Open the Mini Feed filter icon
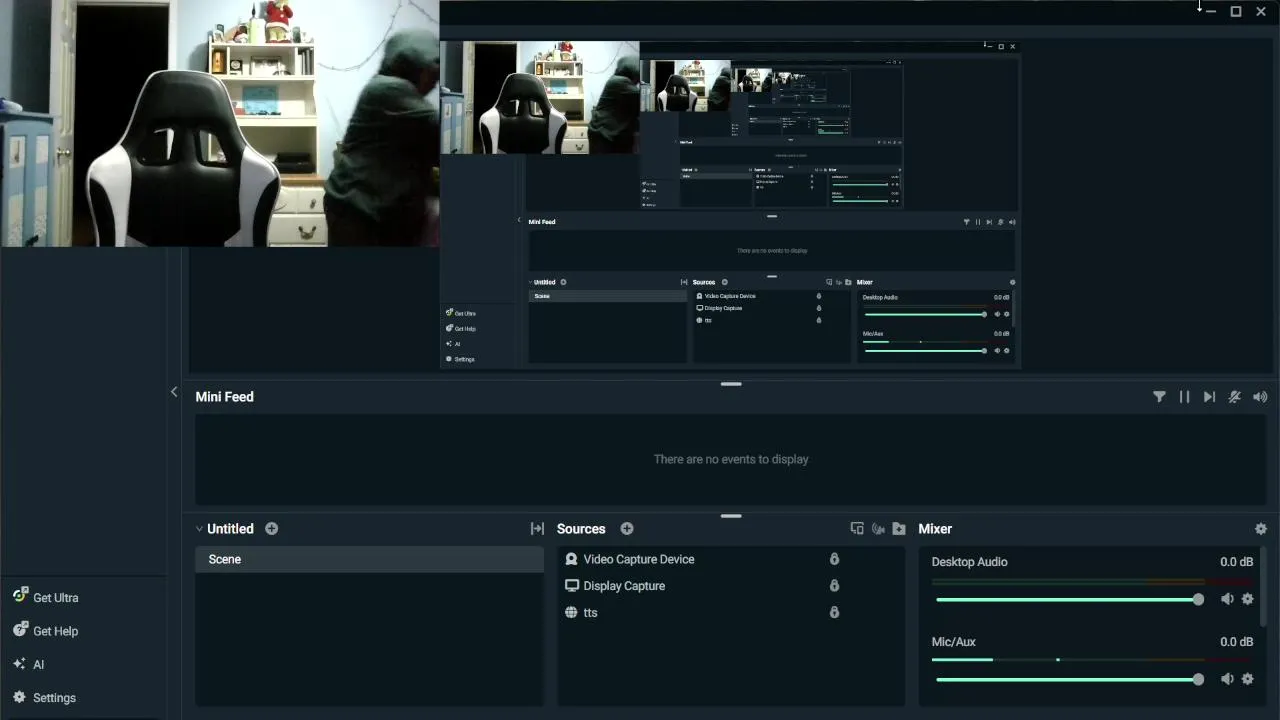 point(1159,397)
